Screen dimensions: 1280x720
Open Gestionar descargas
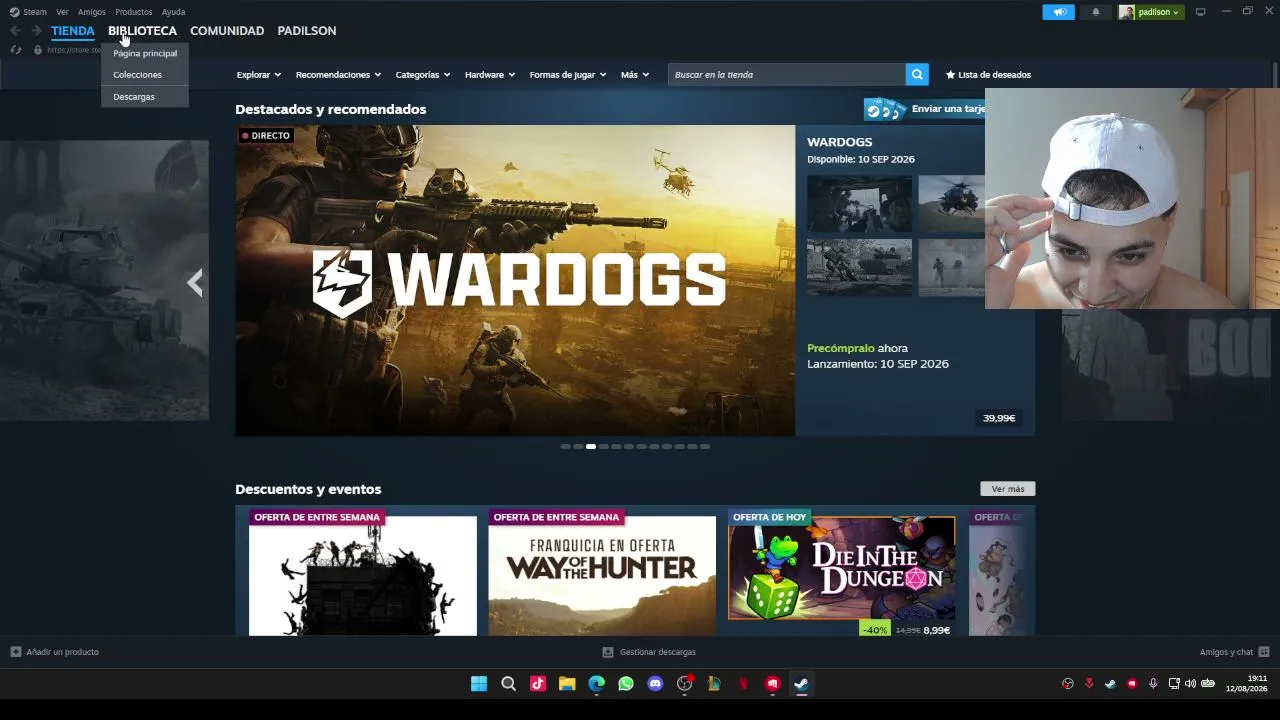coord(649,652)
